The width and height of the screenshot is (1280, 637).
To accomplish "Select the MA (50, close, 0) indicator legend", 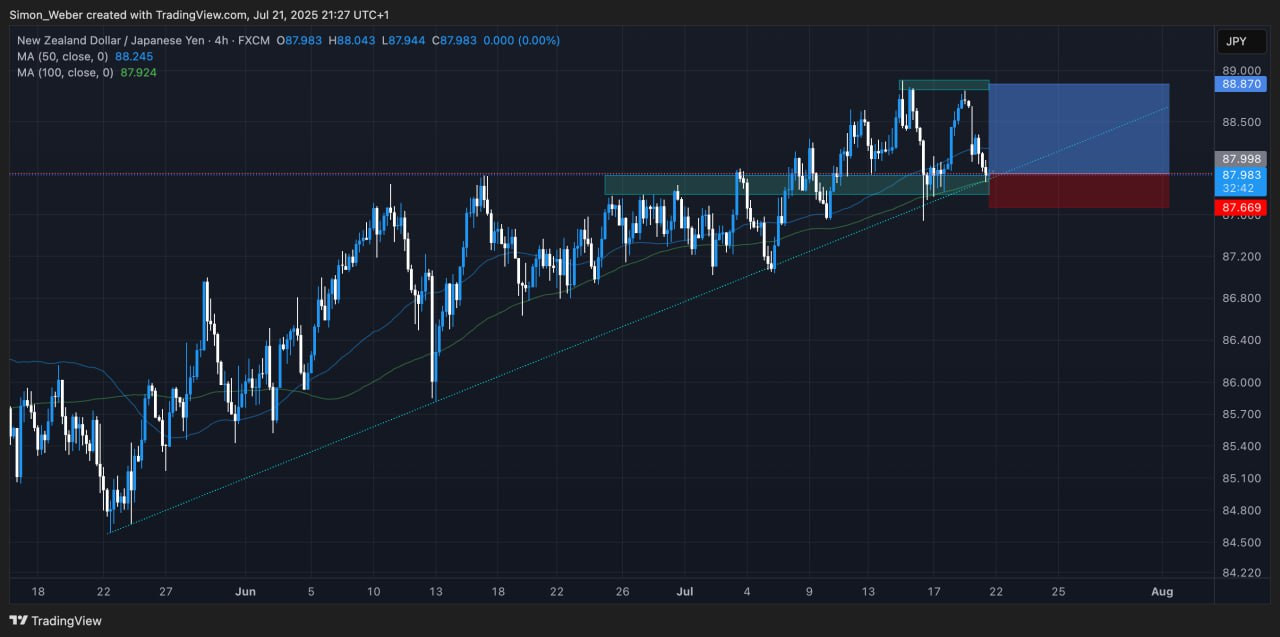I will click(x=64, y=57).
